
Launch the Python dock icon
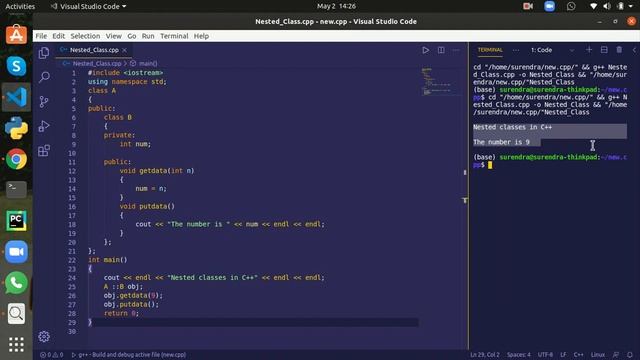point(16,128)
